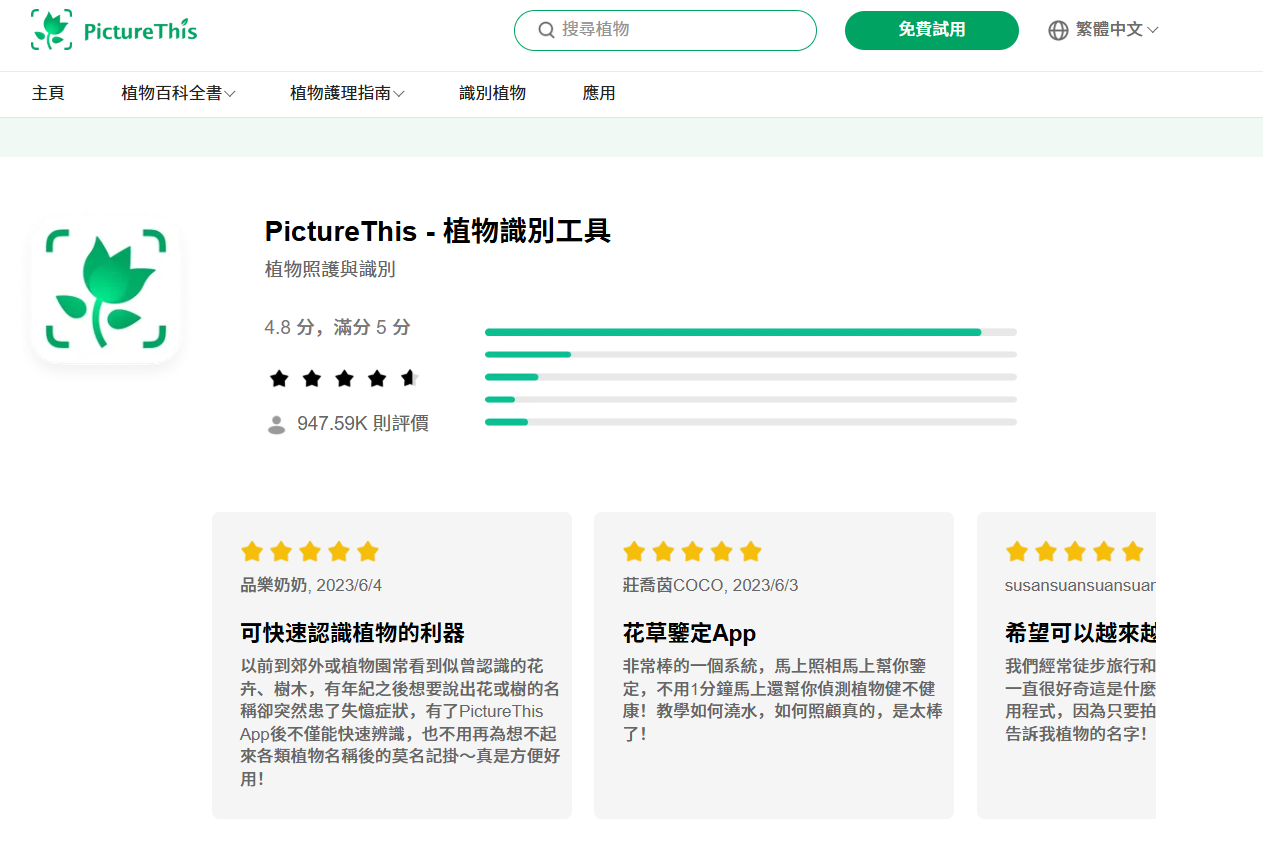Image resolution: width=1263 pixels, height=861 pixels.
Task: Click the 搜尋植物 search field
Action: pyautogui.click(x=665, y=30)
